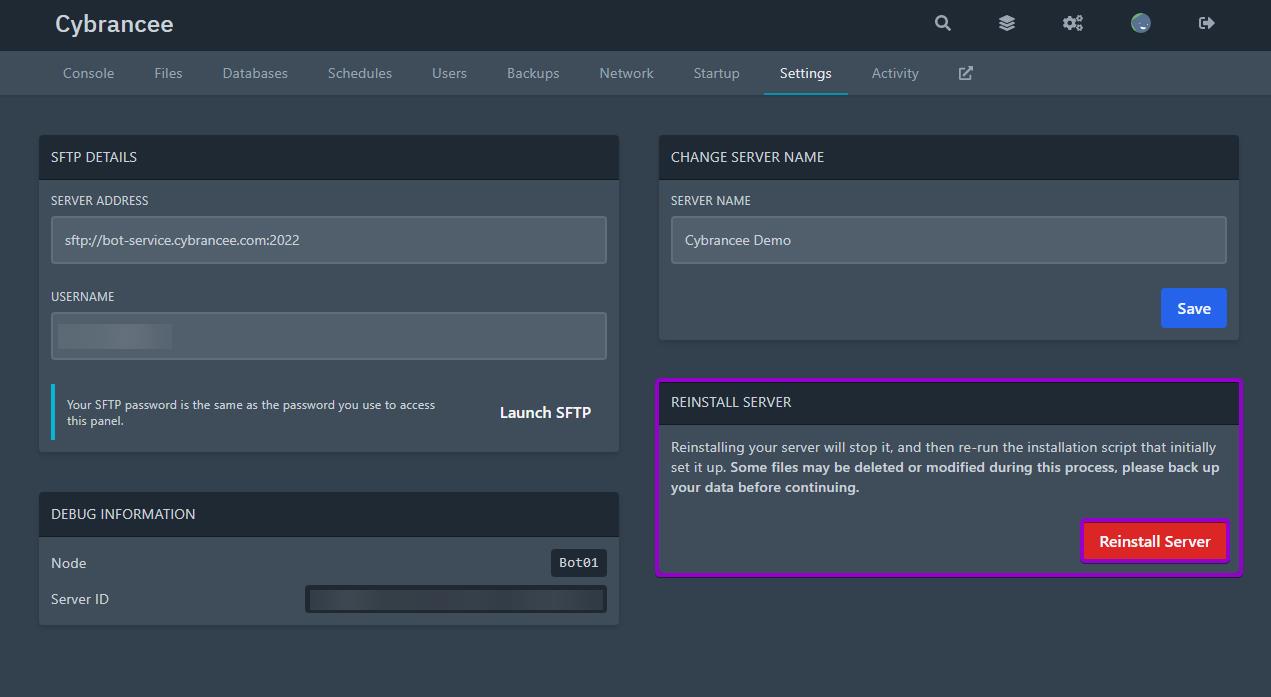Viewport: 1271px width, 697px height.
Task: Click the SFTP password note text
Action: click(251, 413)
